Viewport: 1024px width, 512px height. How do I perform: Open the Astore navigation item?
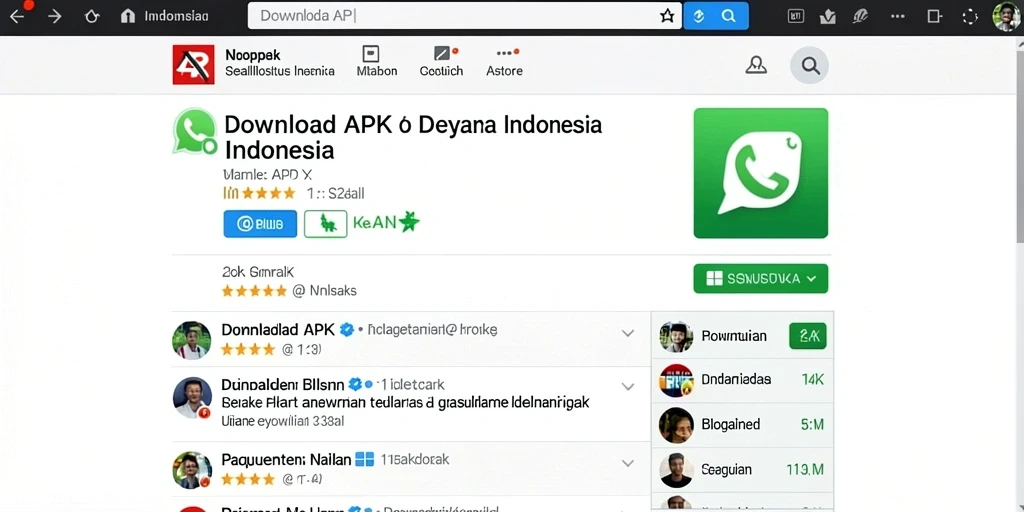(504, 62)
